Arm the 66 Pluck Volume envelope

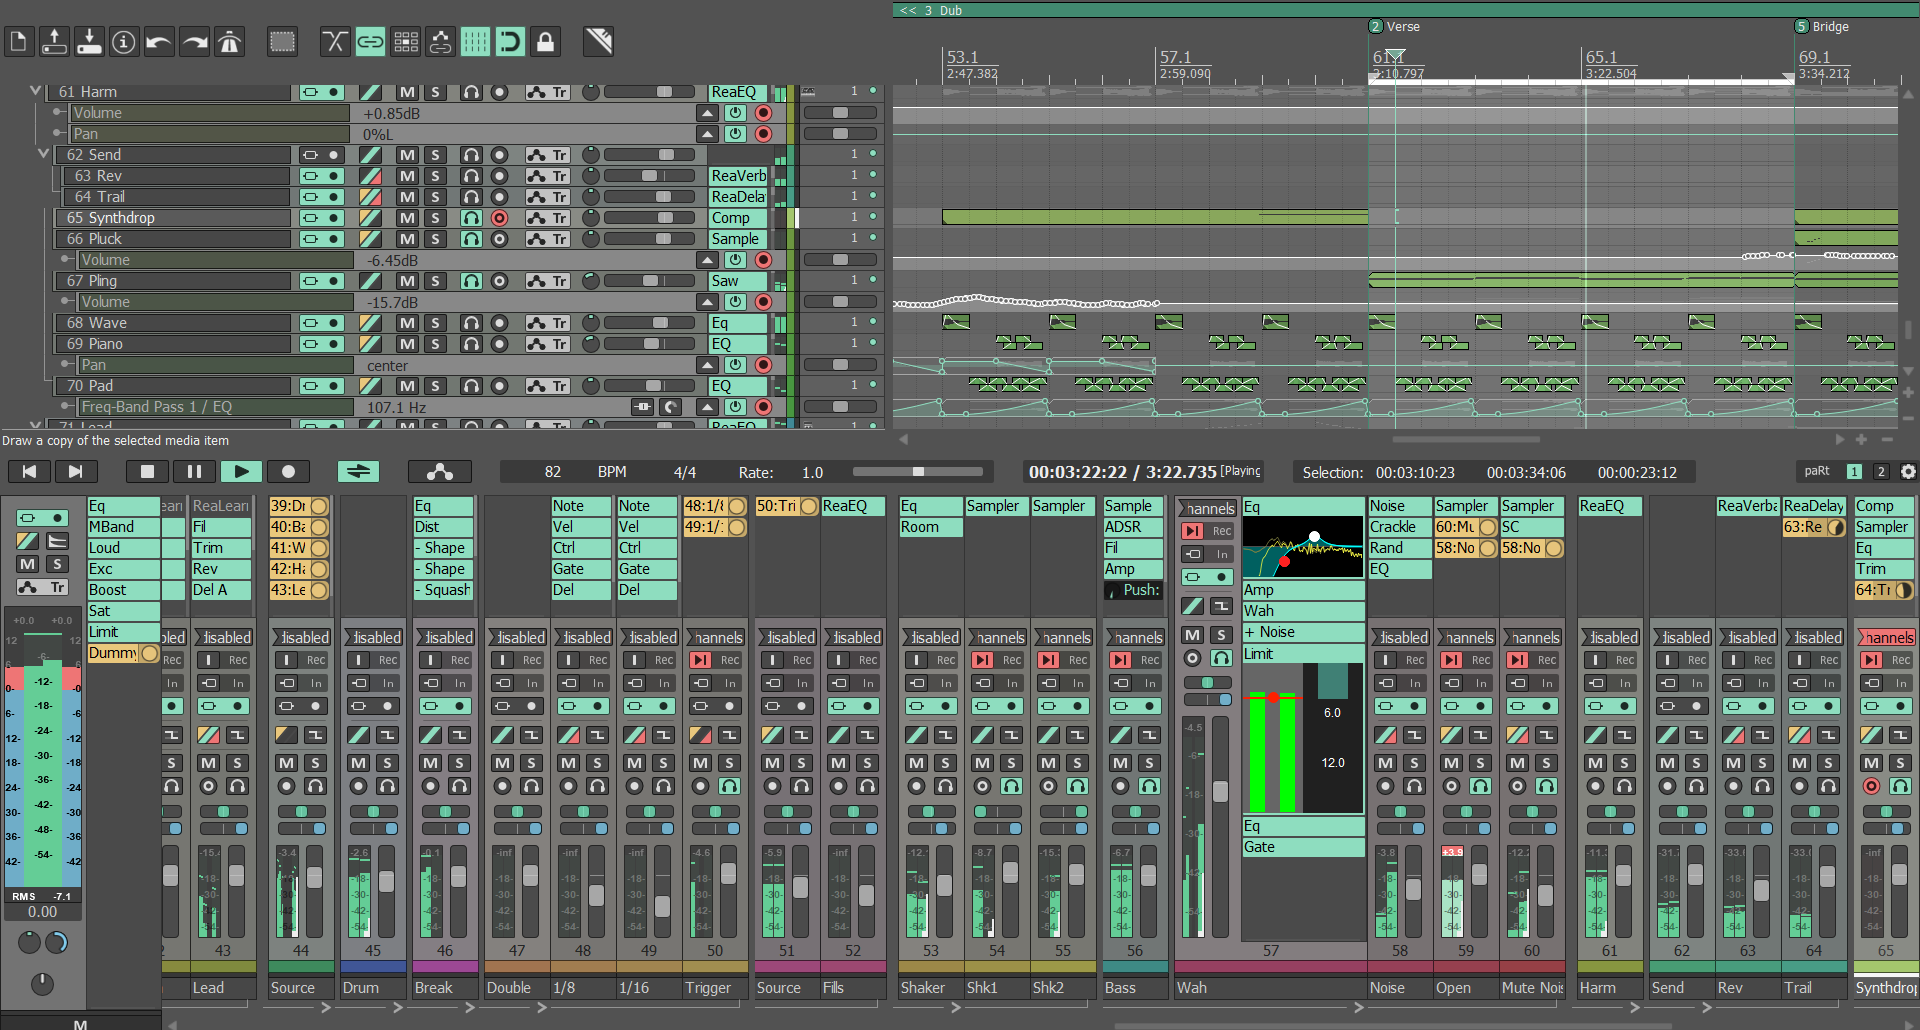pyautogui.click(x=763, y=260)
